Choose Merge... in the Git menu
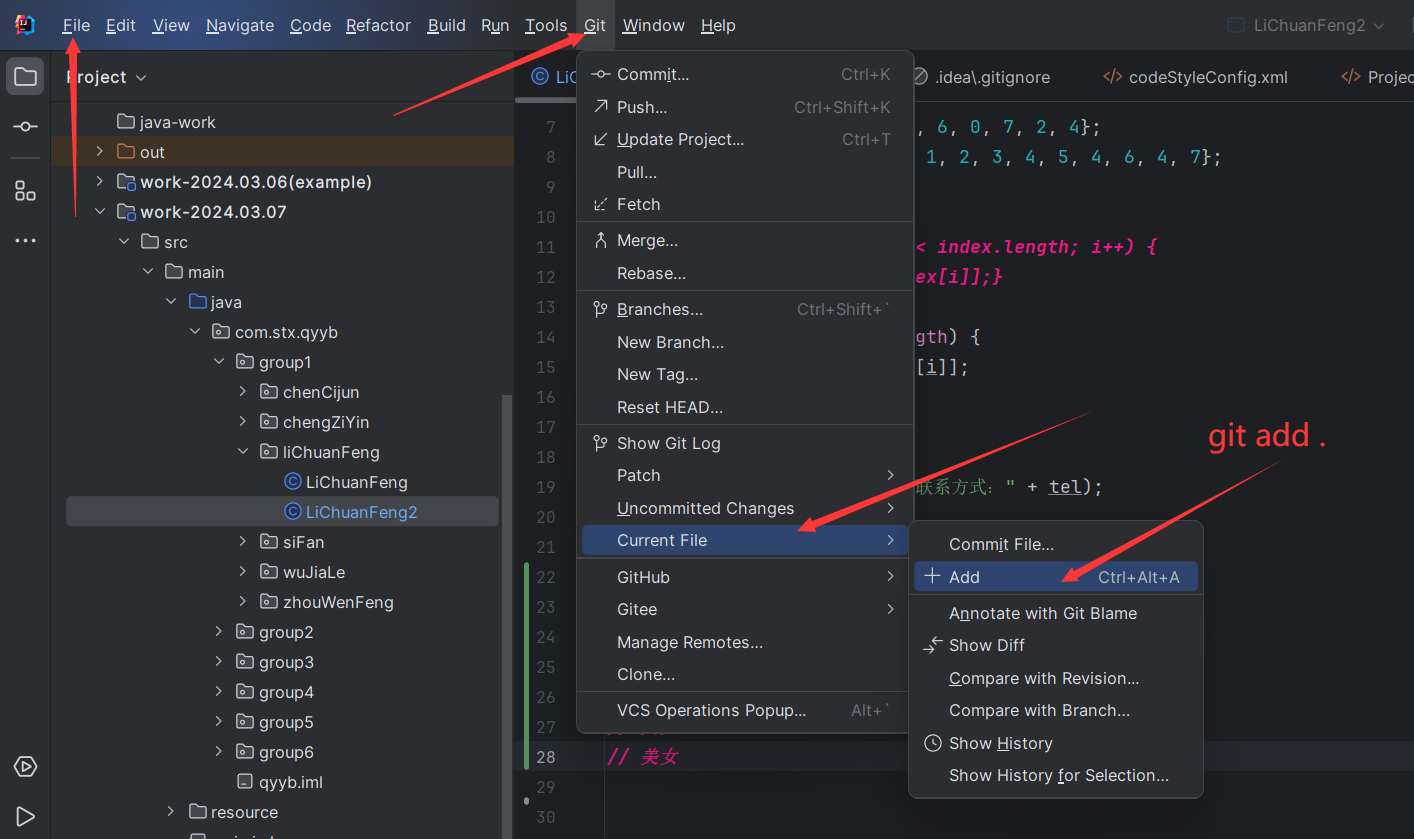 pyautogui.click(x=745, y=240)
